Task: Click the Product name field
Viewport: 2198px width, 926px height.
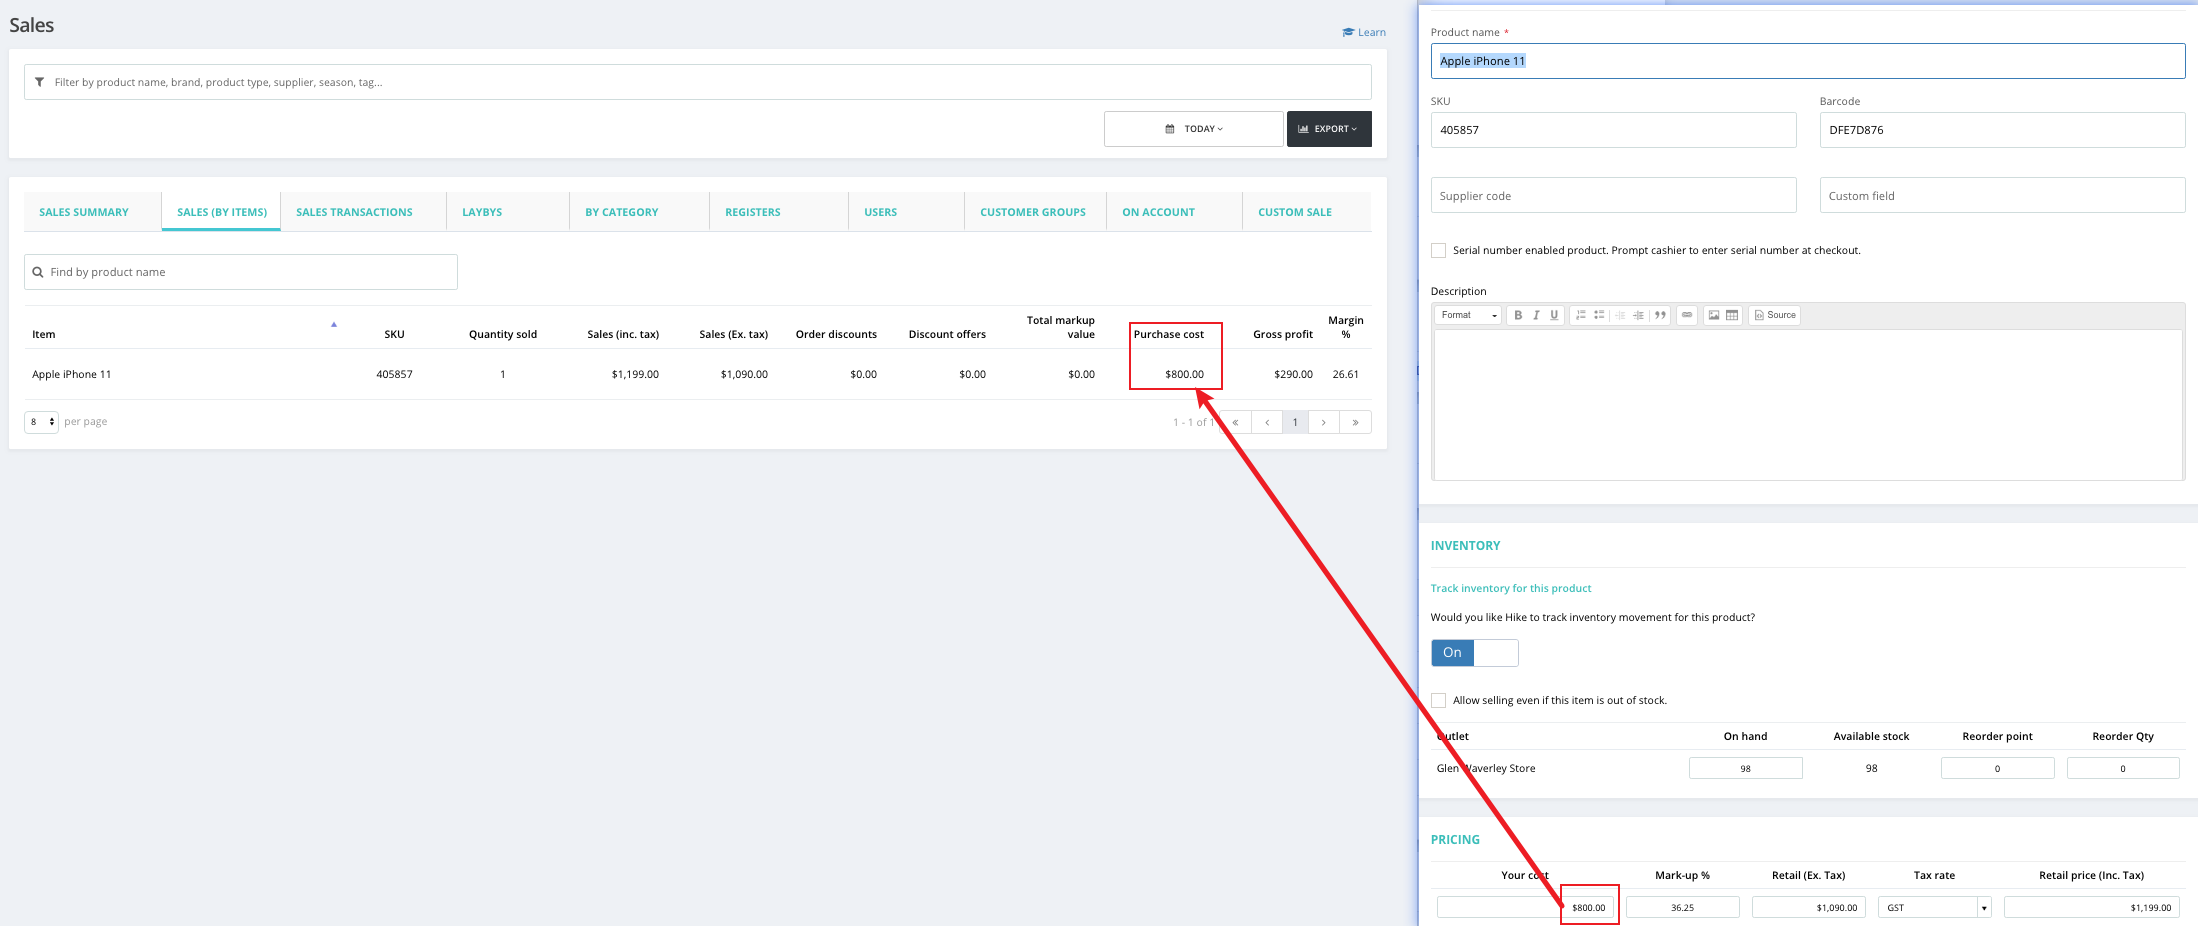Action: point(1808,61)
